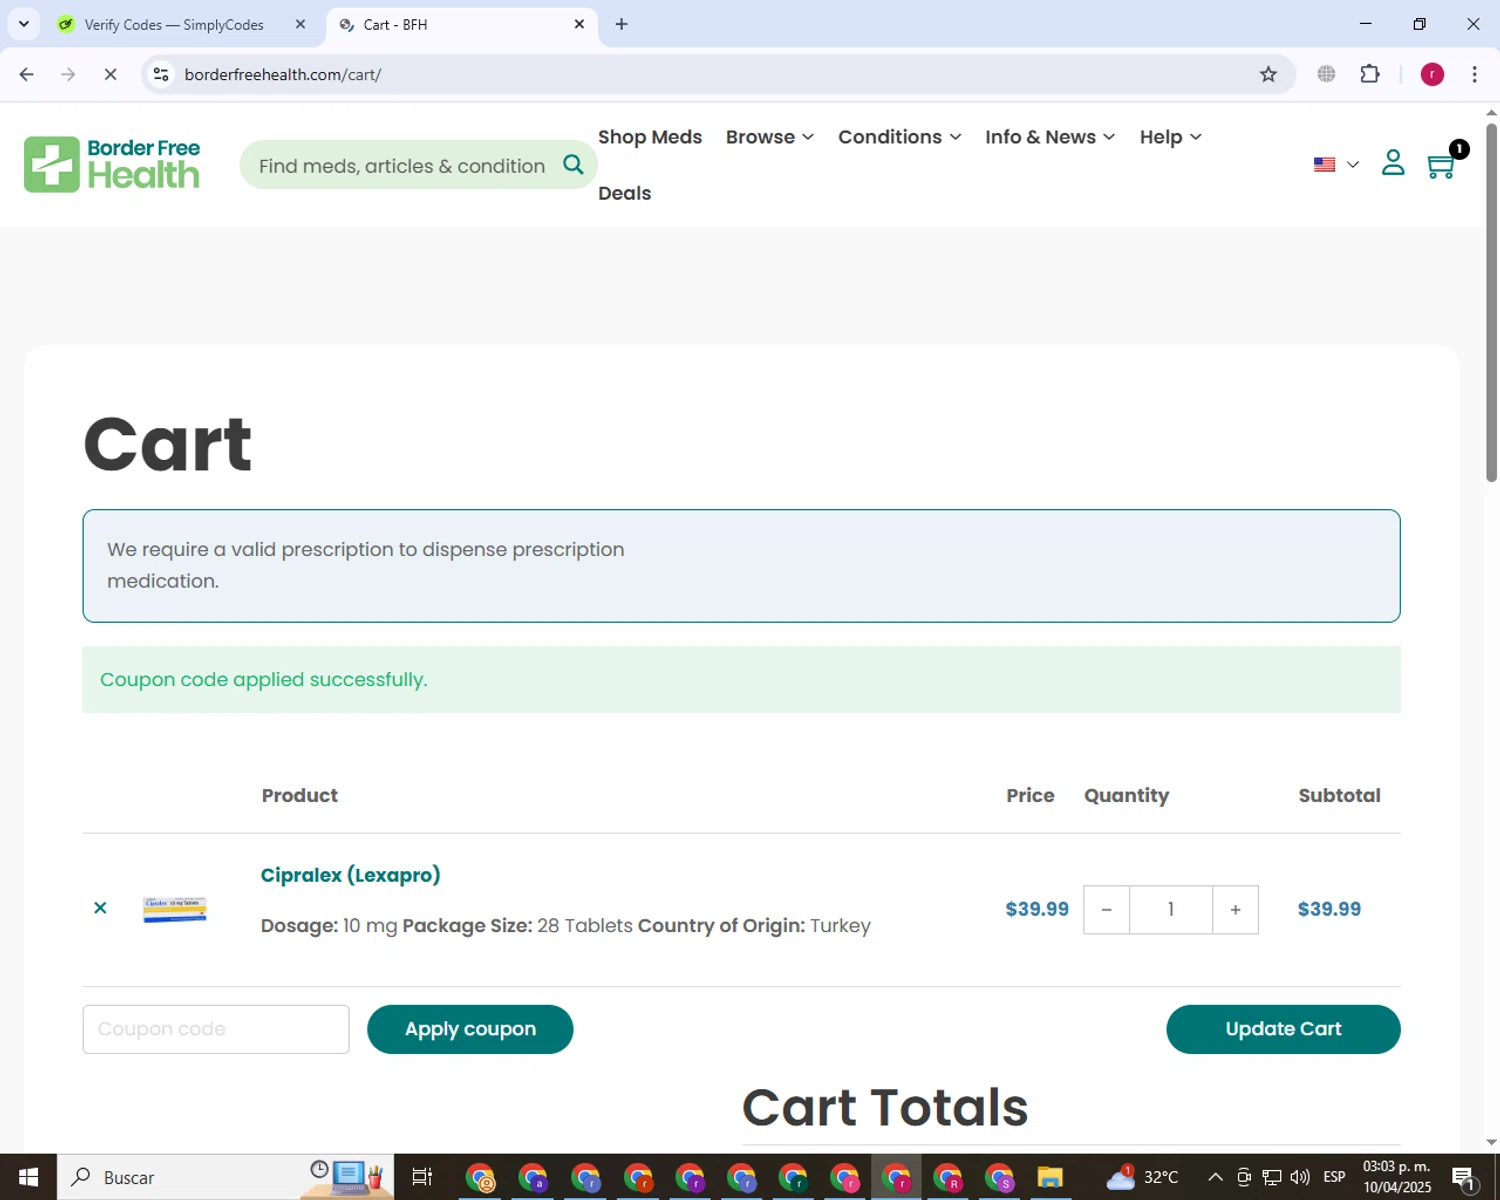Open Chrome taskbar icon with S badge

pos(998,1177)
